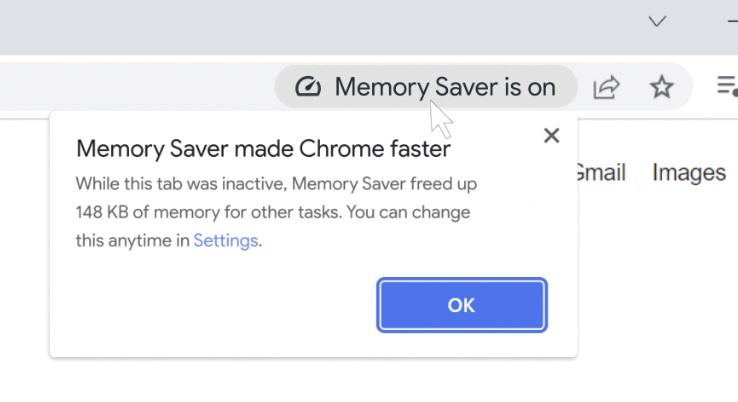Click blank page area below the popup

(311, 381)
